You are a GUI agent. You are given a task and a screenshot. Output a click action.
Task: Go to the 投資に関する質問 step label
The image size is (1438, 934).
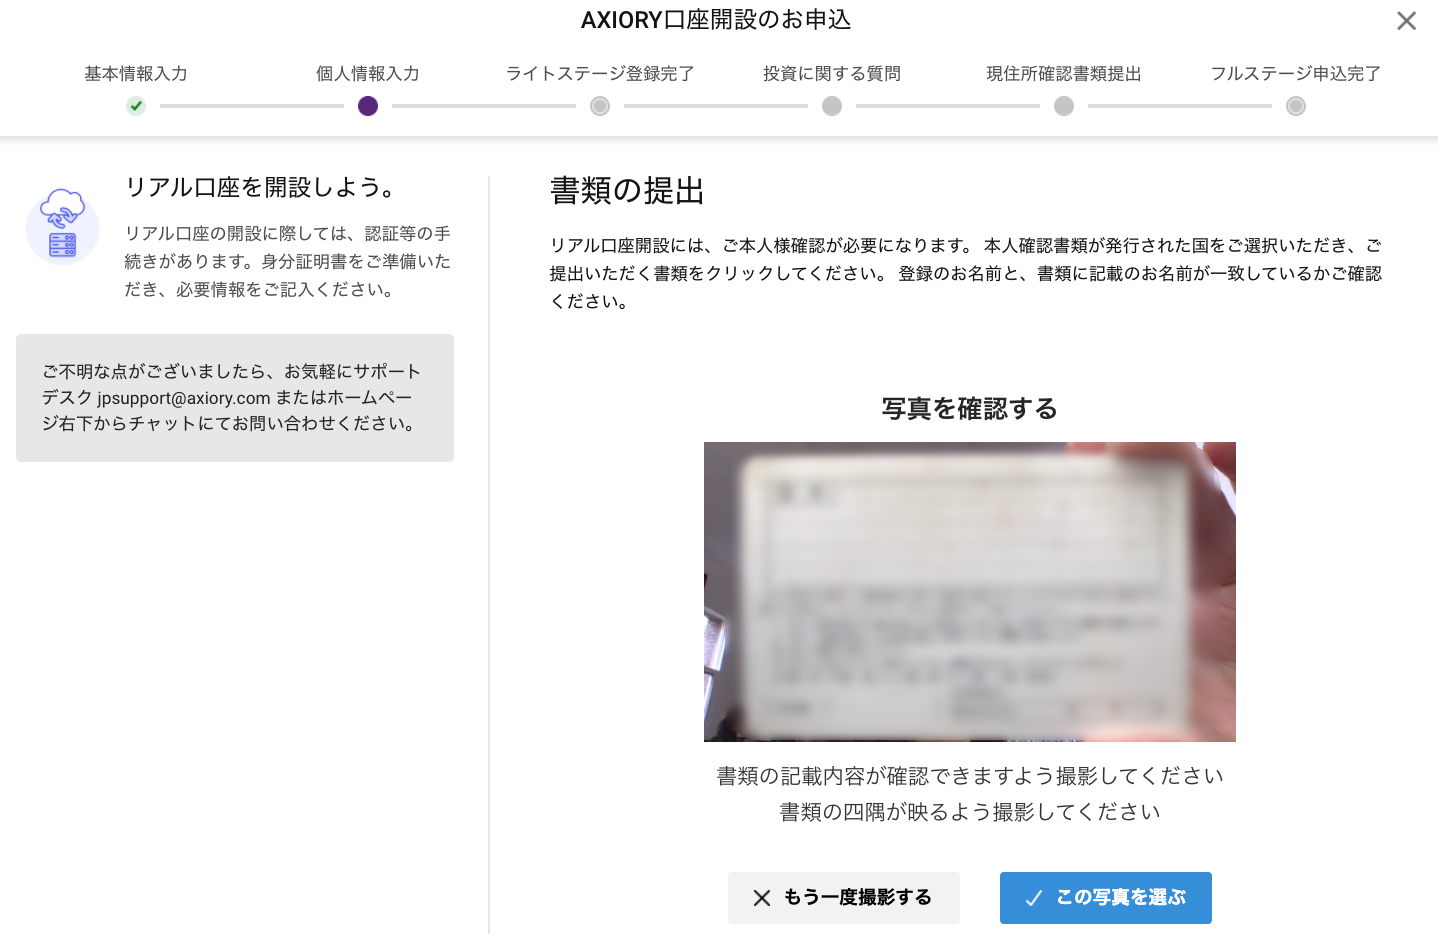(832, 74)
